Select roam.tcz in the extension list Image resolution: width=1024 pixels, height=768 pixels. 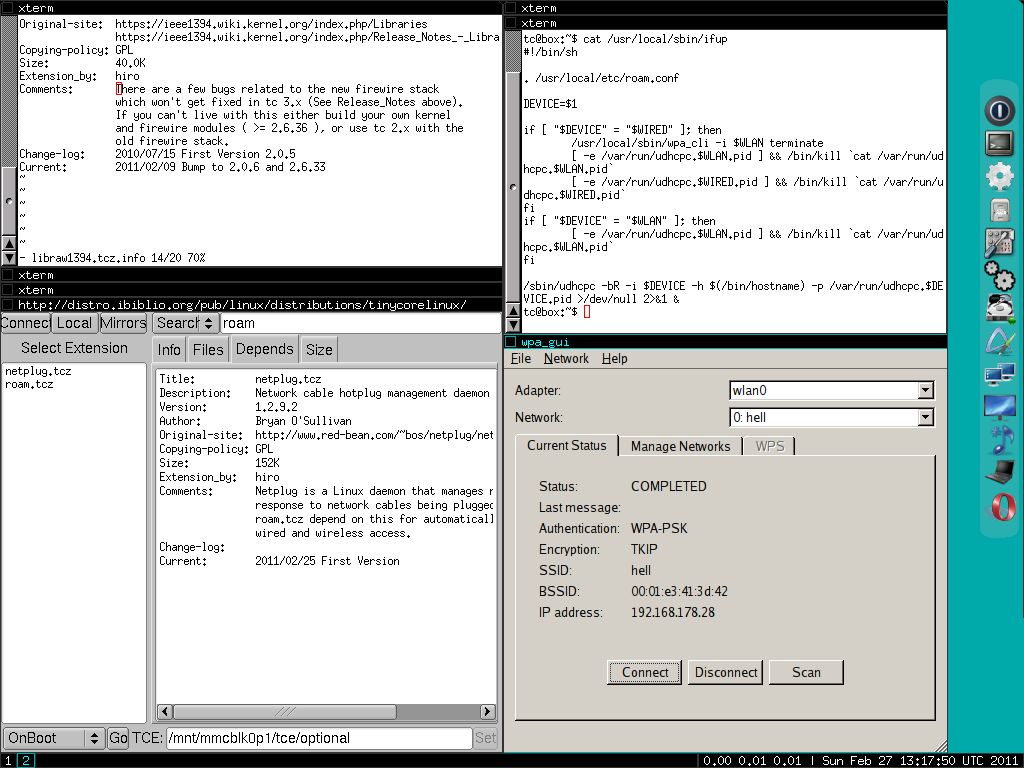[x=29, y=384]
